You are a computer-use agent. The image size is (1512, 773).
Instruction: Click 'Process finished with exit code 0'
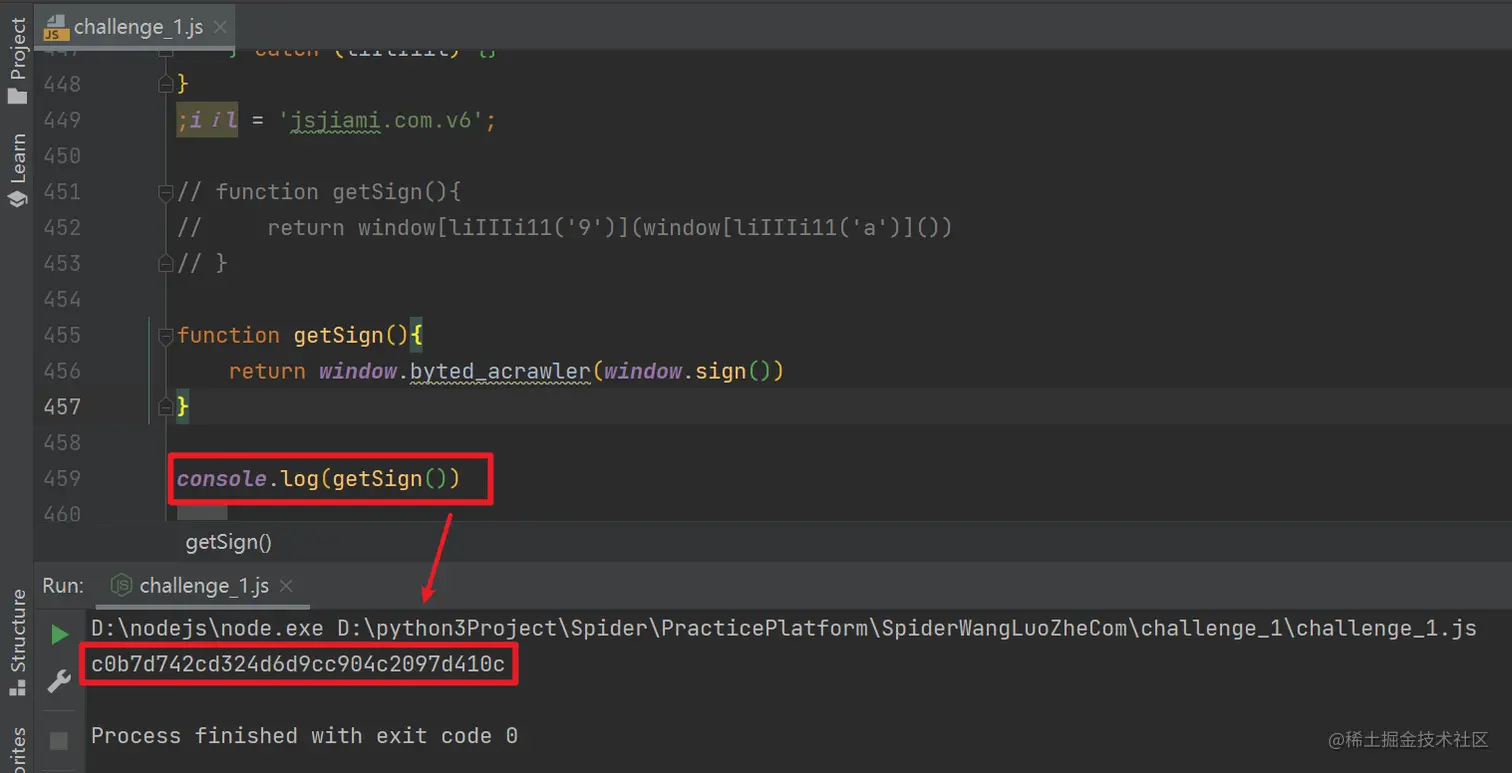[304, 737]
